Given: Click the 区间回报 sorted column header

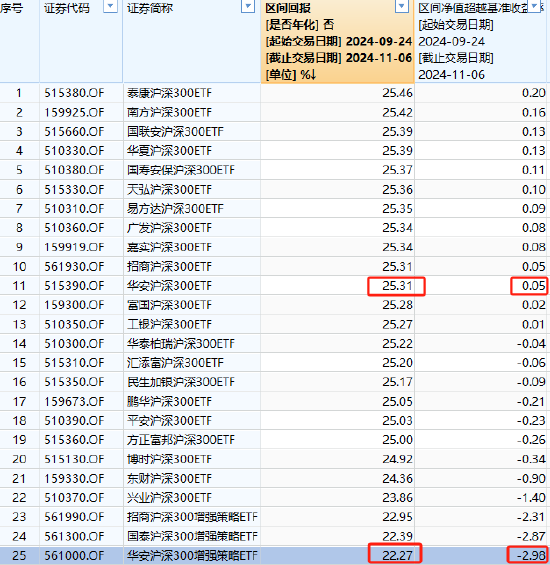Looking at the screenshot, I should 337,41.
